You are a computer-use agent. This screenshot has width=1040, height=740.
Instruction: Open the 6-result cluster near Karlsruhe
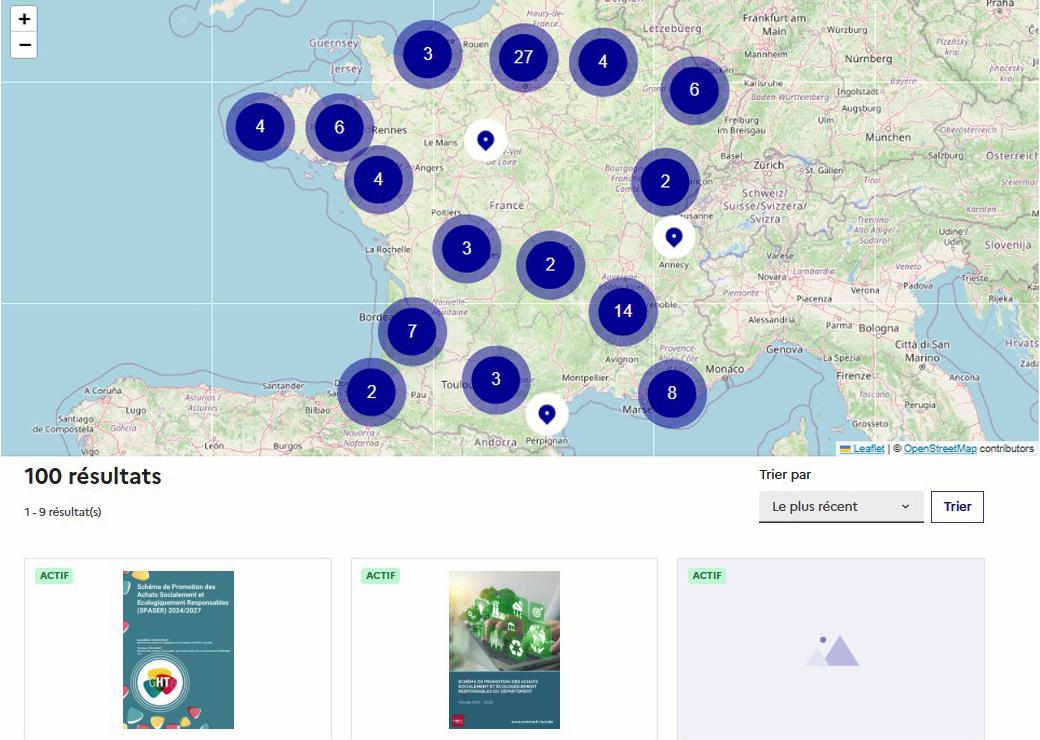point(694,90)
